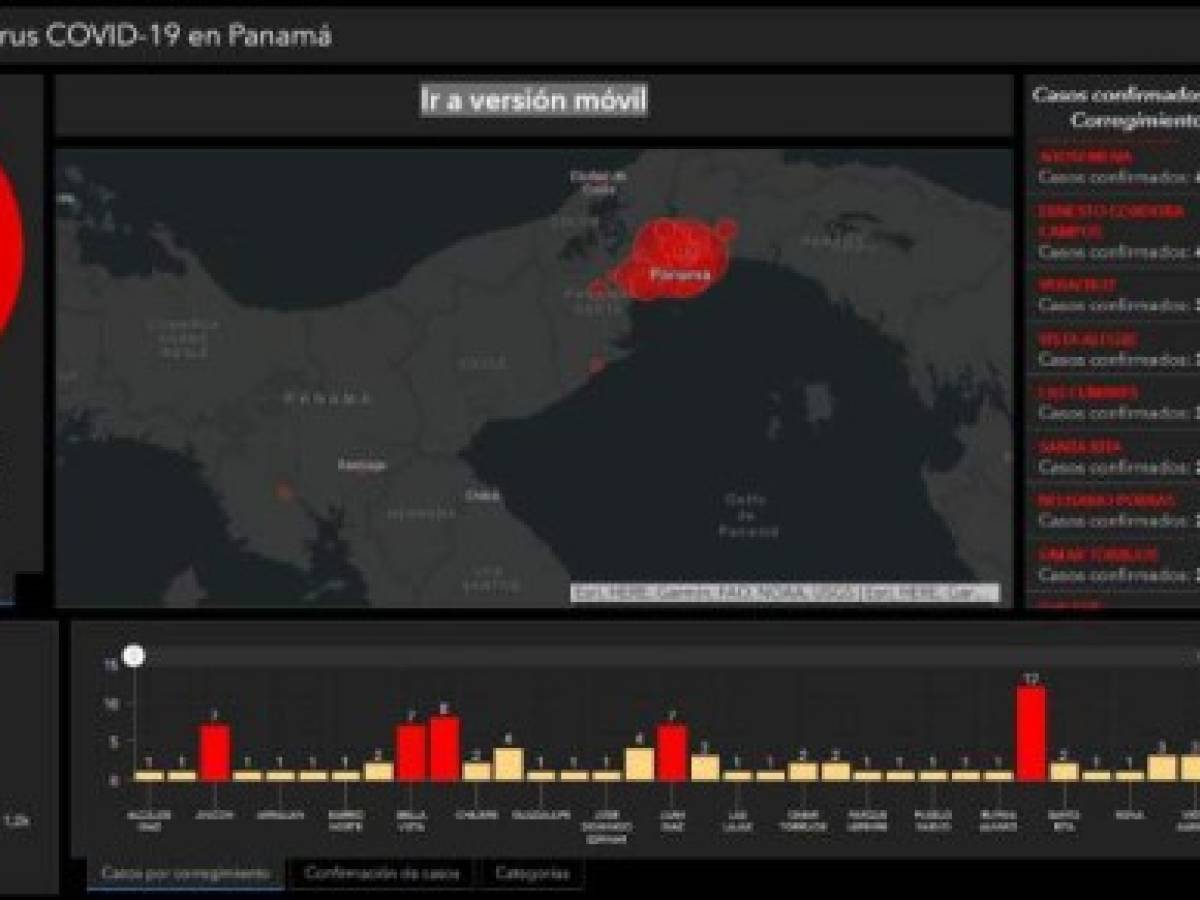Click the 'Parque Lefevre' chart axis label

pyautogui.click(x=867, y=820)
